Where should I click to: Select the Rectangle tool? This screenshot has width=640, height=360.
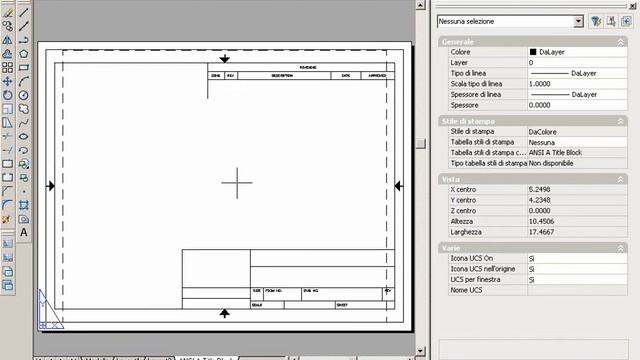(x=24, y=67)
